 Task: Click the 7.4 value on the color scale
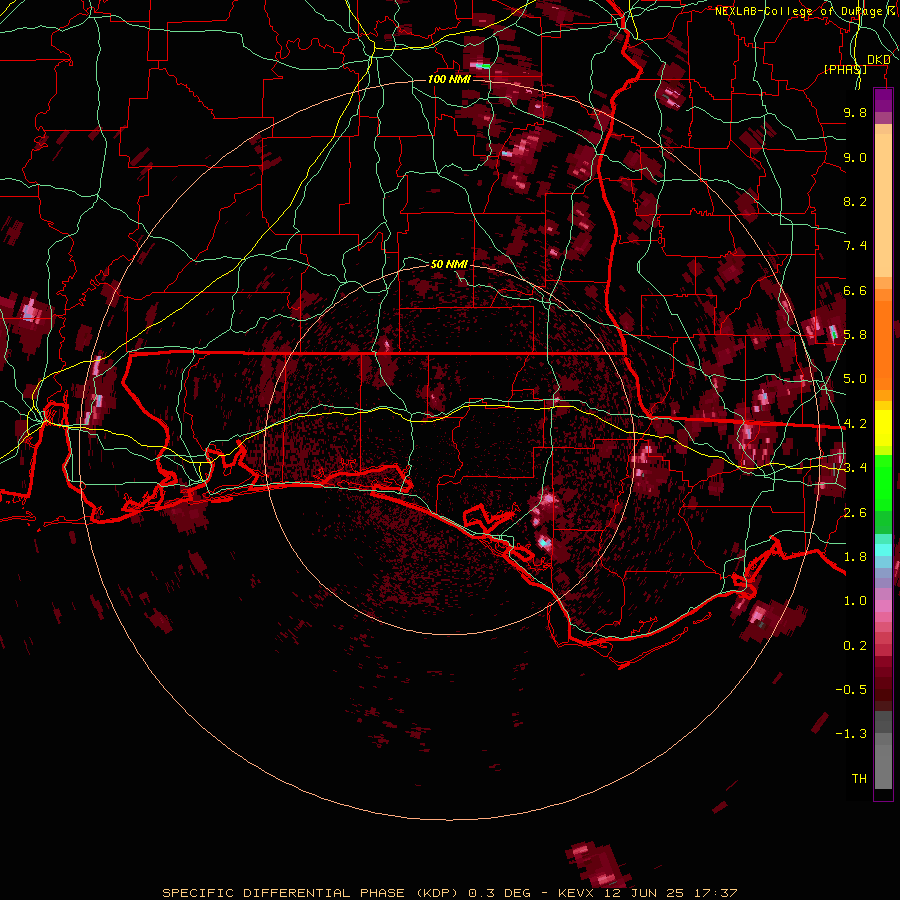coord(855,246)
